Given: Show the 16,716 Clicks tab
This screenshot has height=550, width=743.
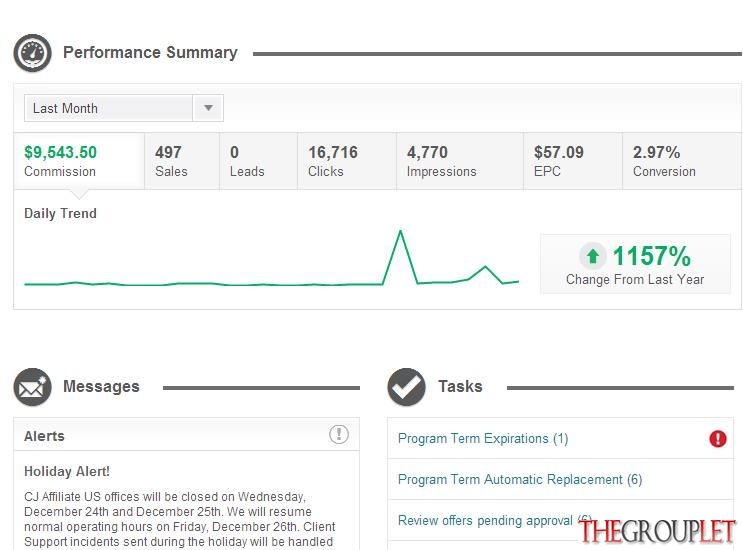Looking at the screenshot, I should (x=347, y=161).
